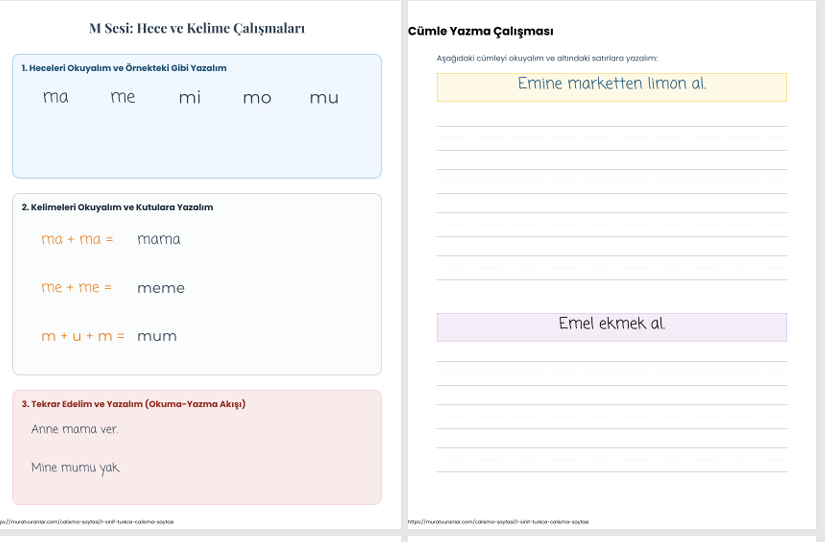The height and width of the screenshot is (542, 825).
Task: Select the word "mum"
Action: click(157, 336)
